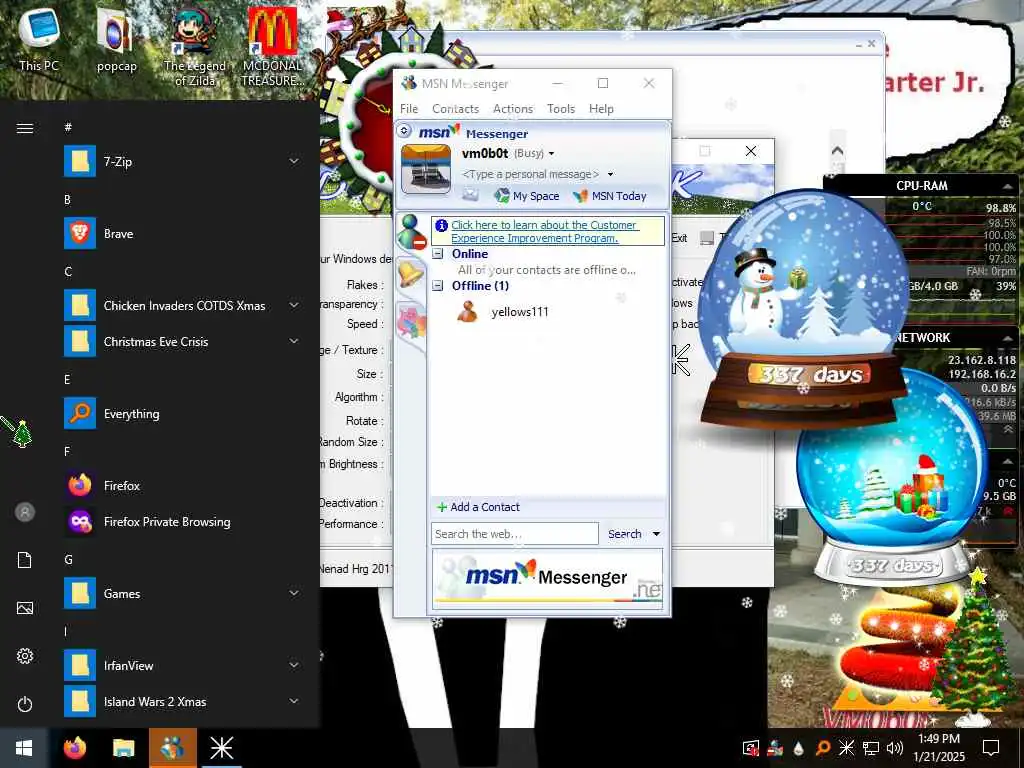Click the Everything magnifier tray icon
This screenshot has height=768, width=1024.
[823, 748]
